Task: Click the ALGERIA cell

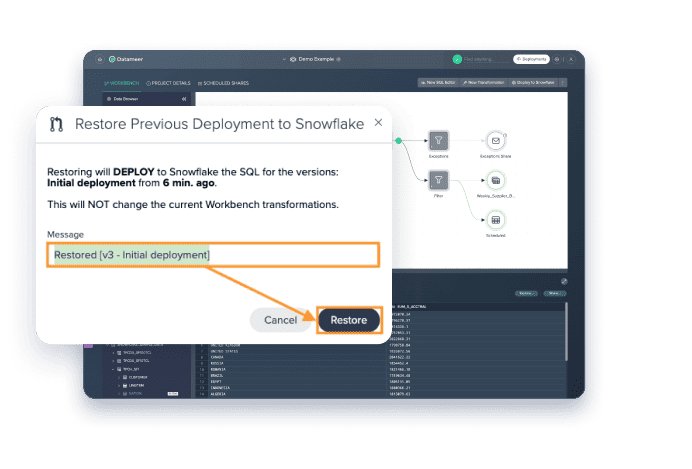Action: tap(218, 394)
